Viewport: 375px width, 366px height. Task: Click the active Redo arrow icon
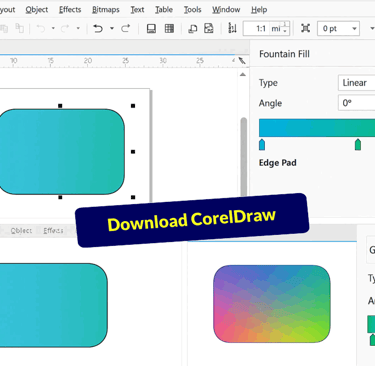(126, 29)
